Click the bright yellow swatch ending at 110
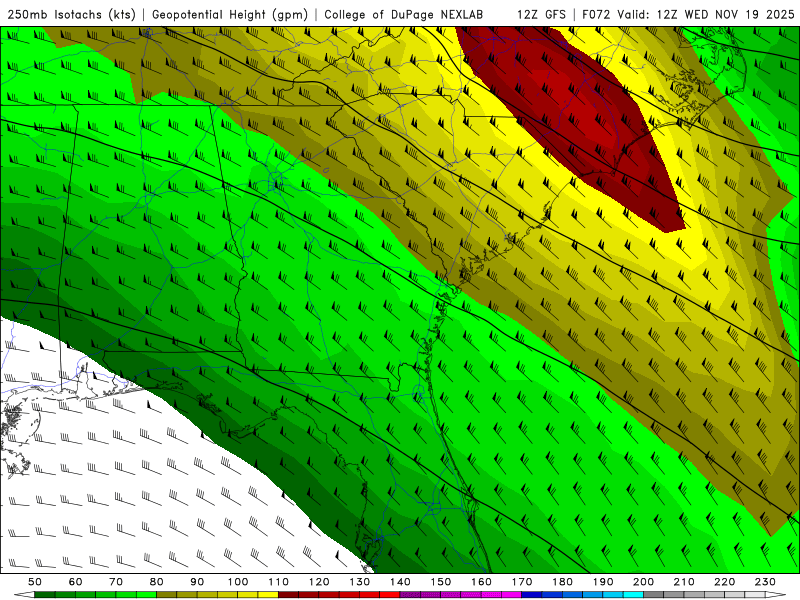Viewport: 800px width, 600px height. [268, 595]
